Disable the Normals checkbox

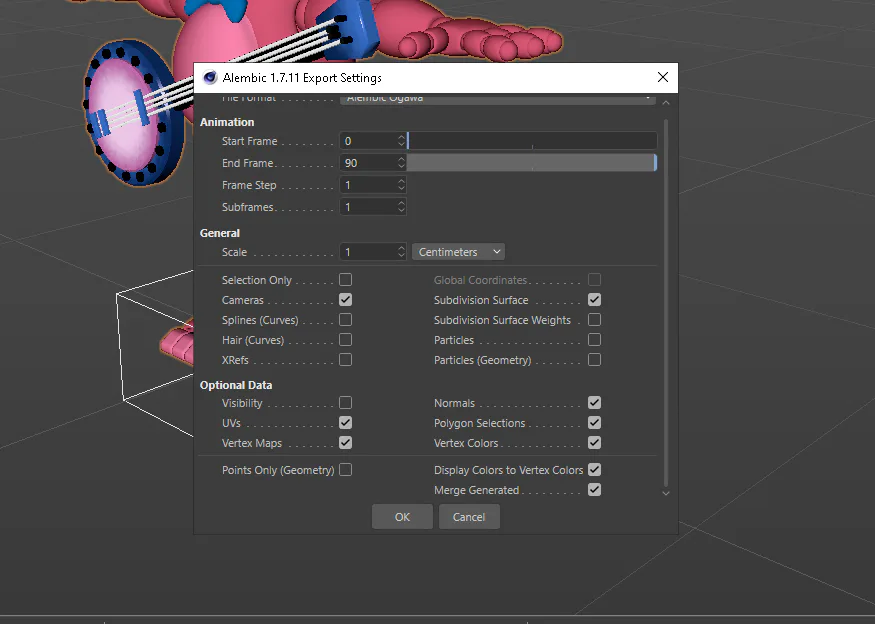[x=594, y=403]
